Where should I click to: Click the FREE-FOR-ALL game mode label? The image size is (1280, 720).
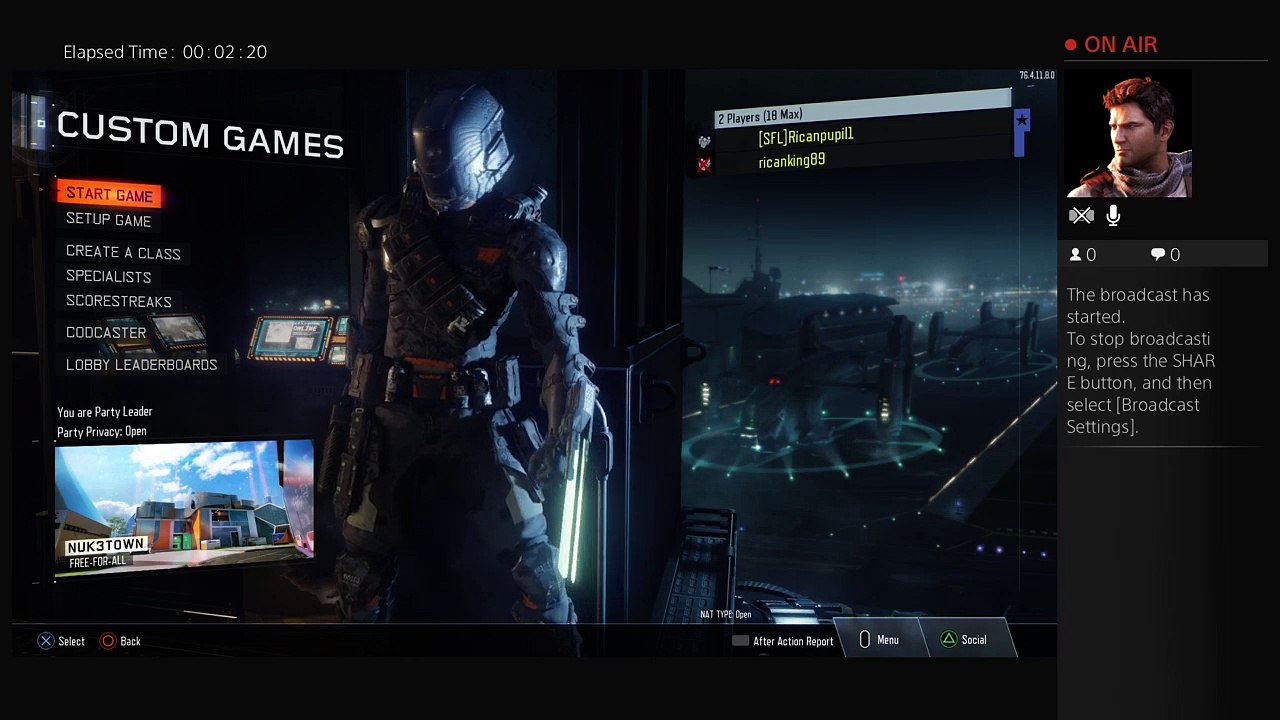(98, 563)
